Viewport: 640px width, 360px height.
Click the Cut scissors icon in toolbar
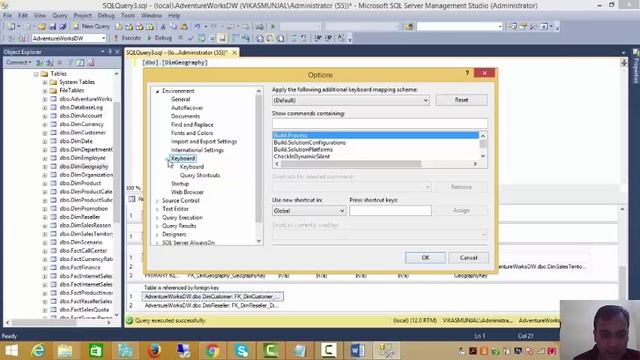pos(163,27)
